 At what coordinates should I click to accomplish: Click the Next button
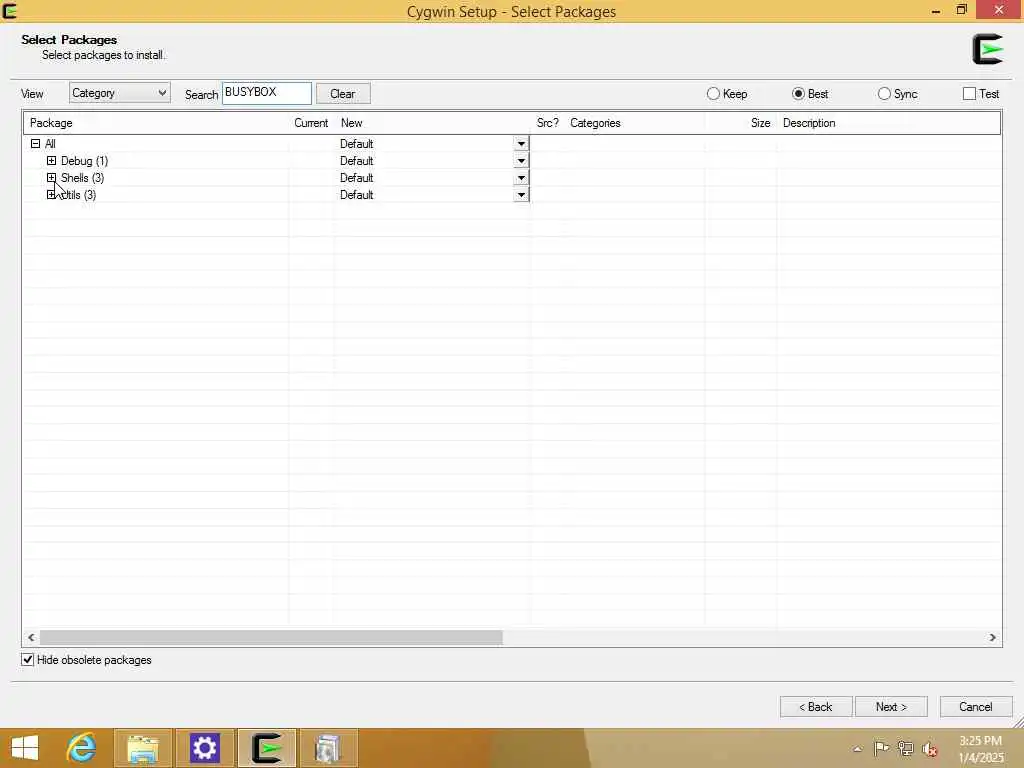point(891,707)
